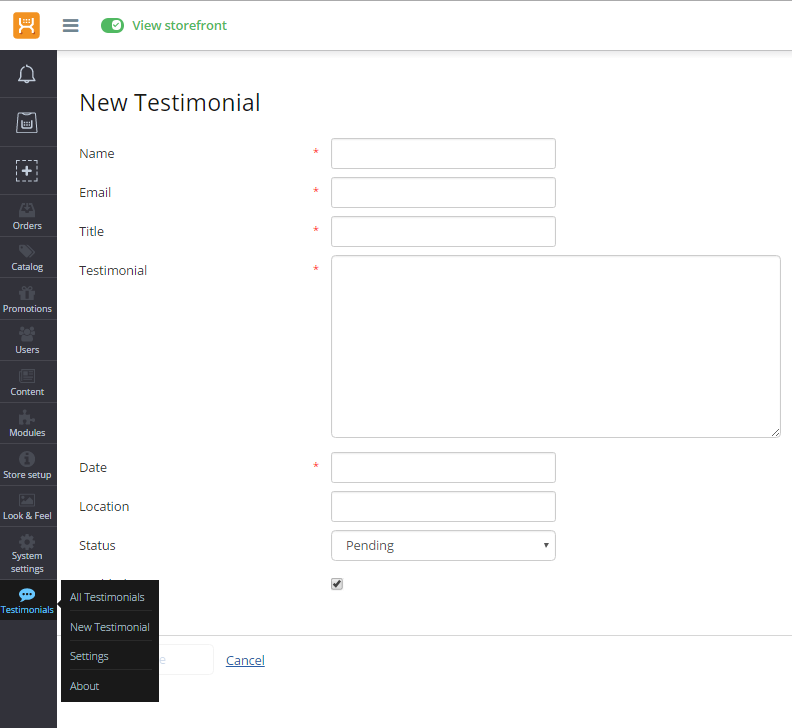Click the New Testimonial page heading
Viewport: 792px width, 728px height.
pos(170,103)
